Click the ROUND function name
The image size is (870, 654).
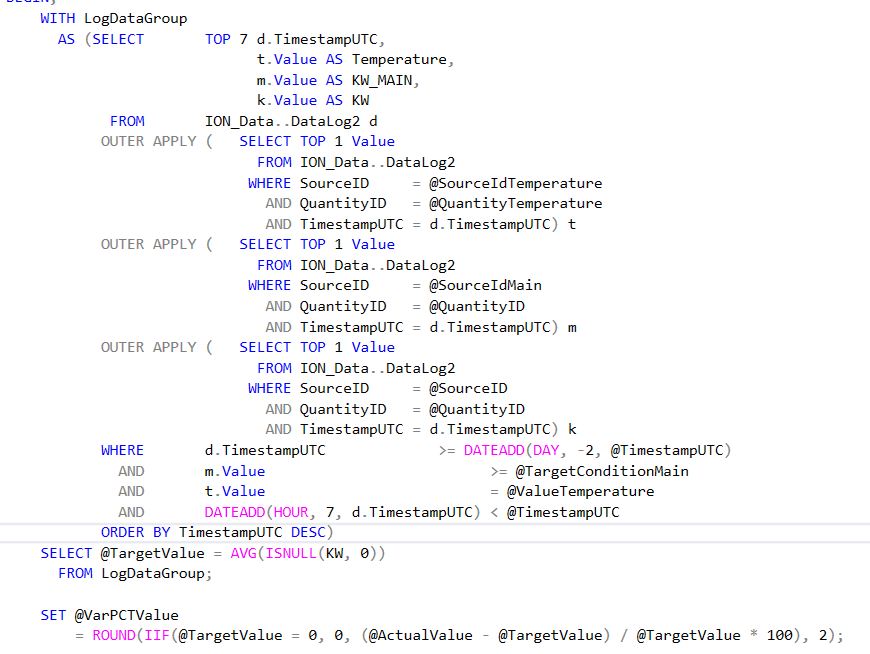pos(114,635)
